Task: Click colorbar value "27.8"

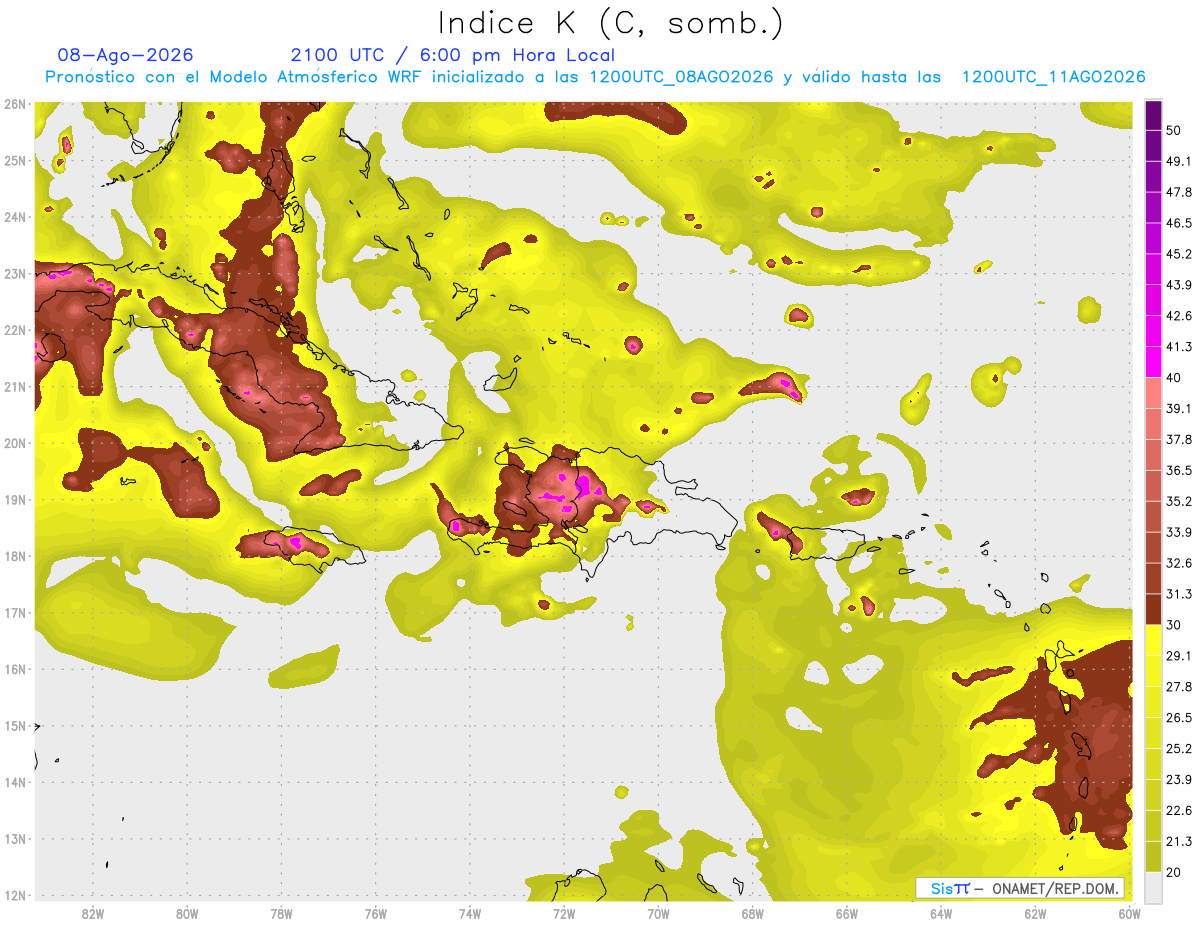Action: 1179,687
